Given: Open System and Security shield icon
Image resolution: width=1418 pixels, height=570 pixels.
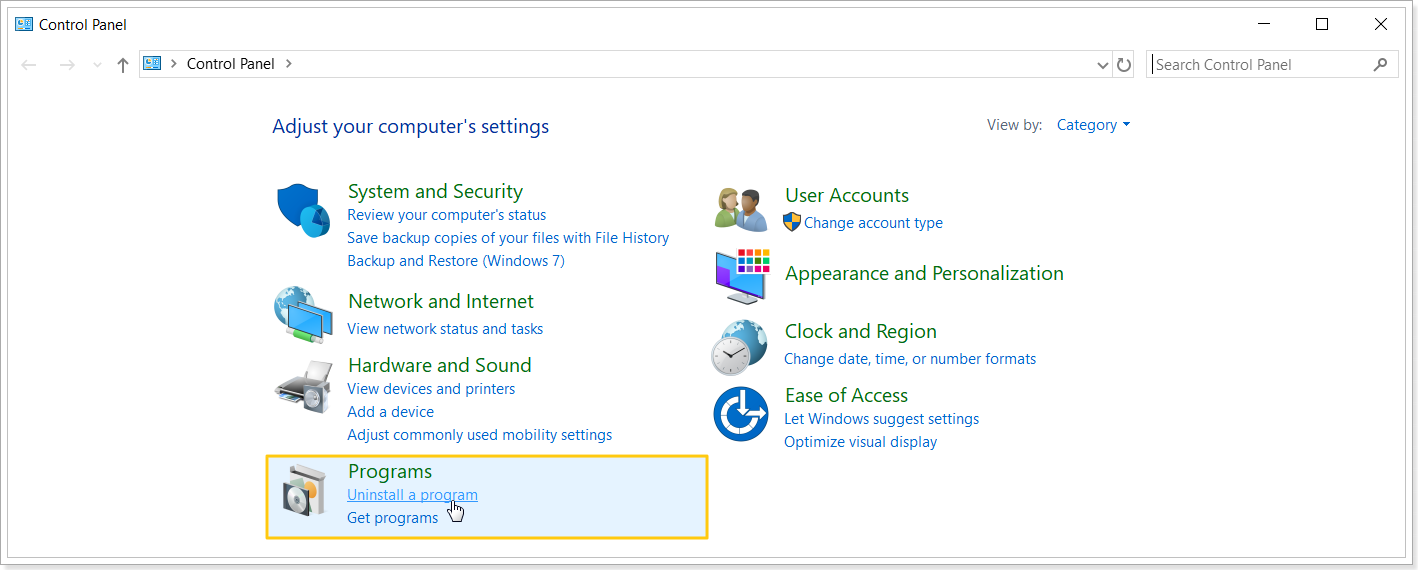Looking at the screenshot, I should point(303,210).
